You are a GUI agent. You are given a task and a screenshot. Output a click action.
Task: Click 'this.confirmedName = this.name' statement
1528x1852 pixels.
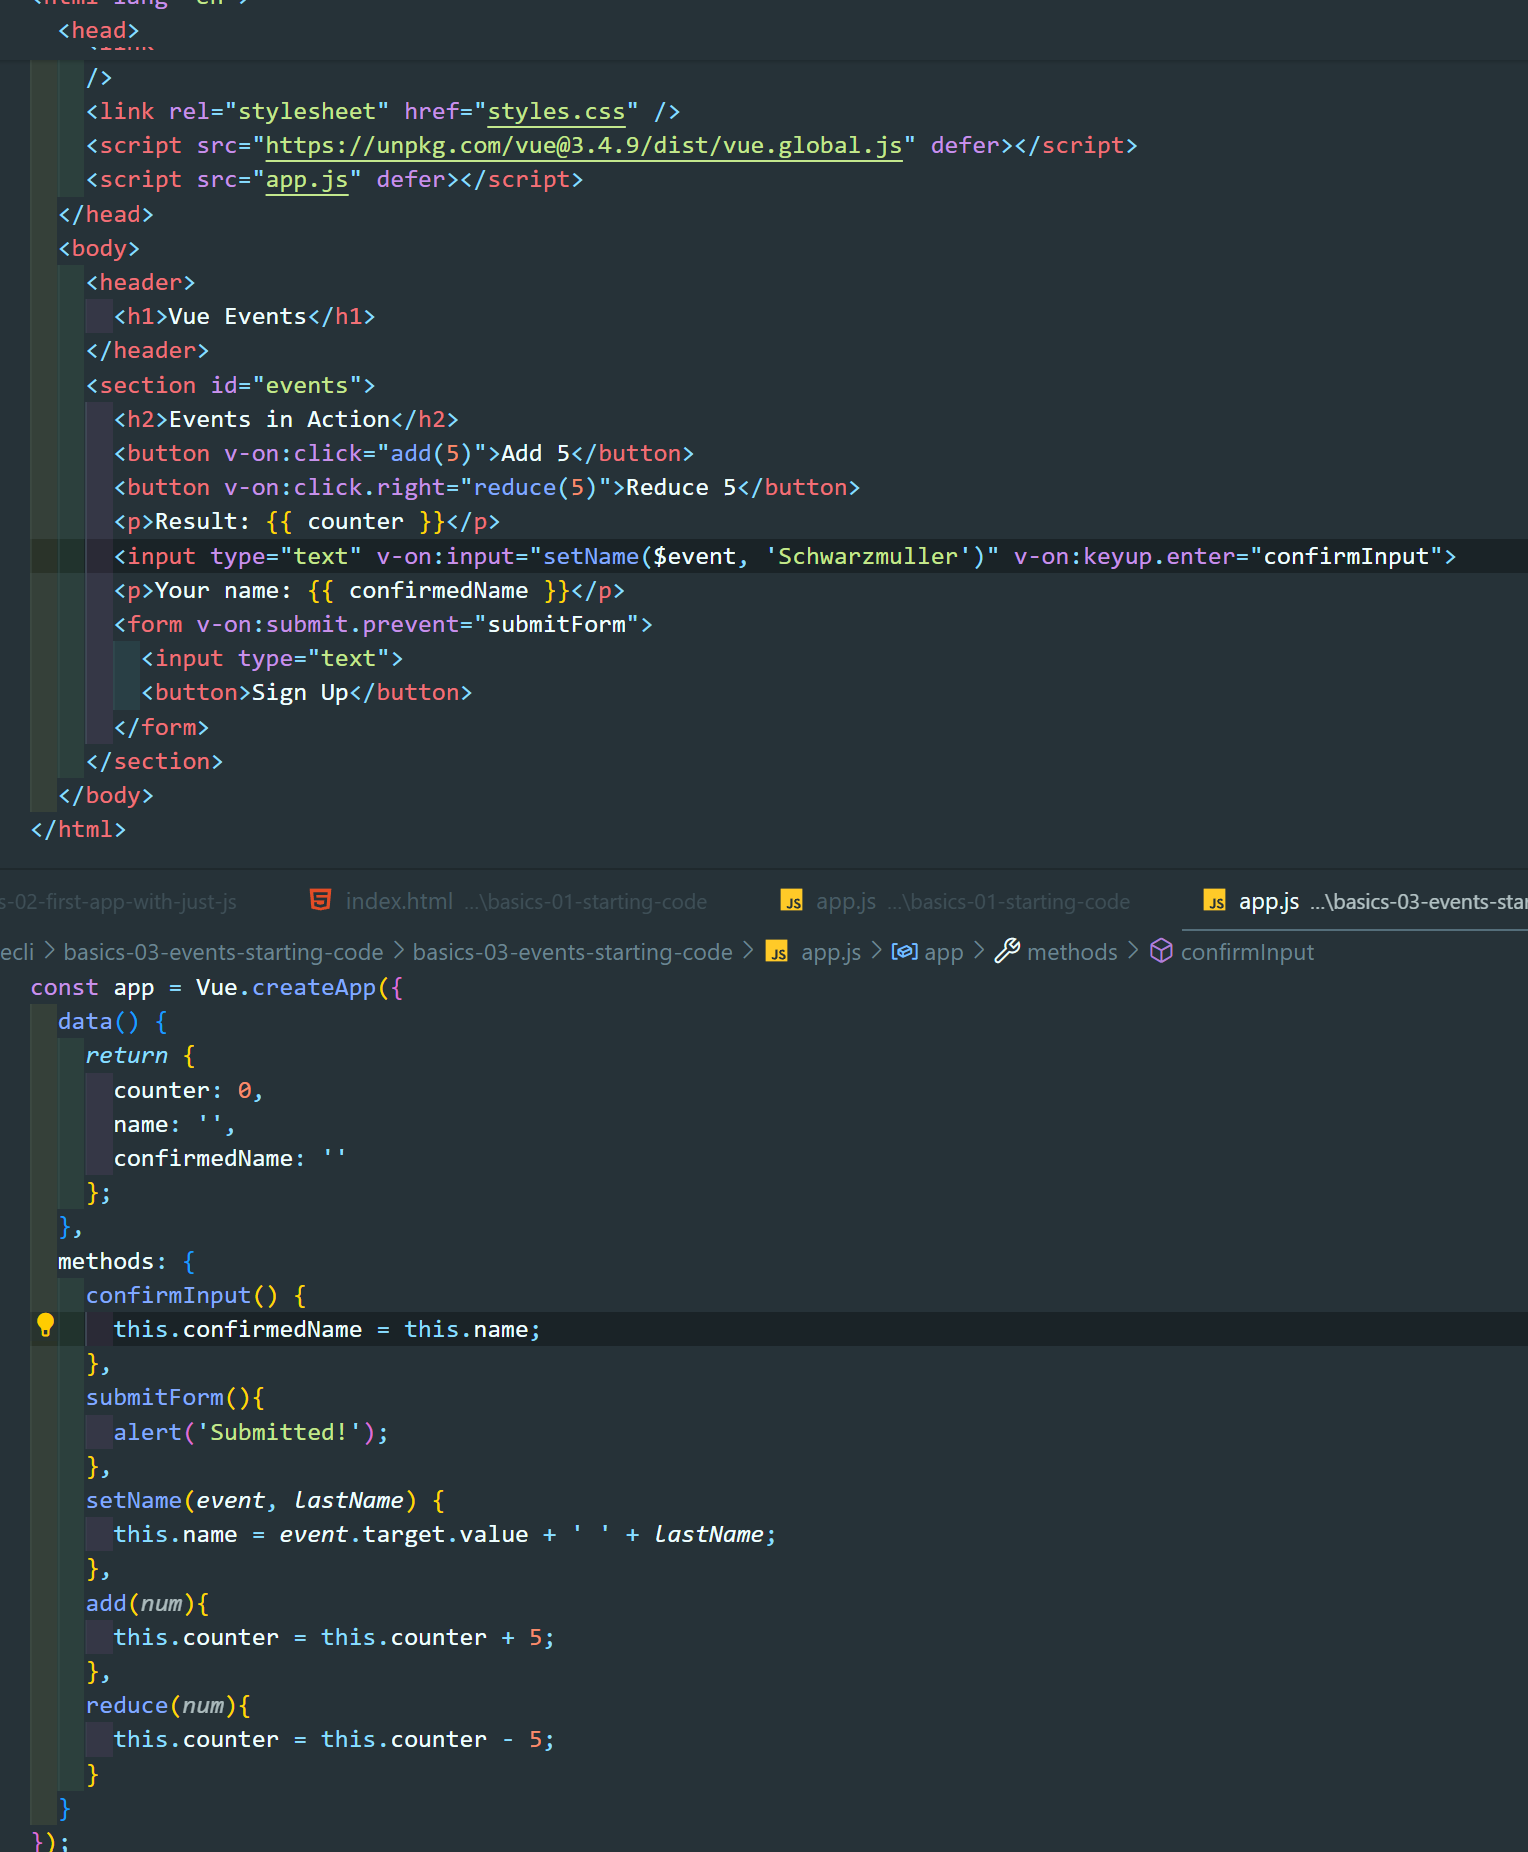(326, 1330)
